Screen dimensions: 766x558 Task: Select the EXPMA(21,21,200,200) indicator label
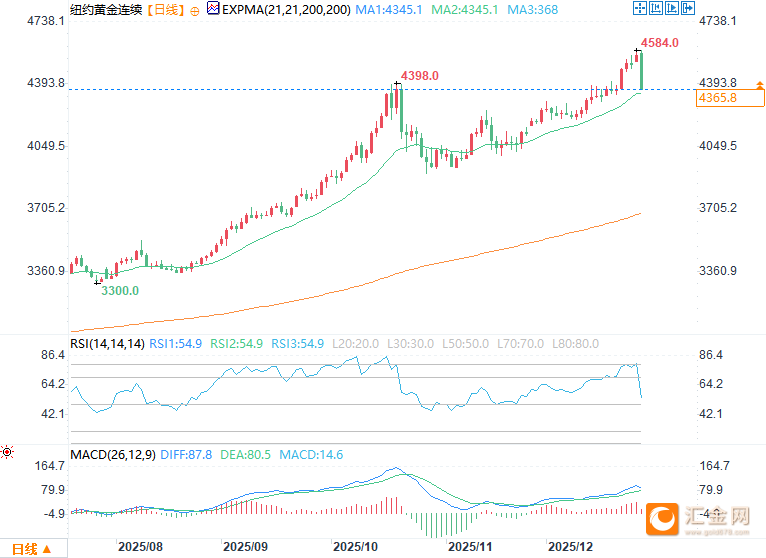tap(286, 9)
